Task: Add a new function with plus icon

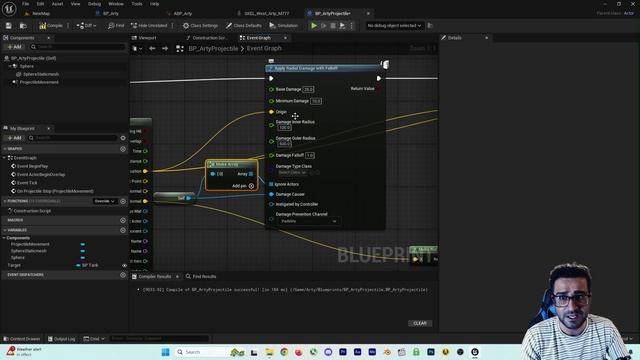Action: click(123, 201)
